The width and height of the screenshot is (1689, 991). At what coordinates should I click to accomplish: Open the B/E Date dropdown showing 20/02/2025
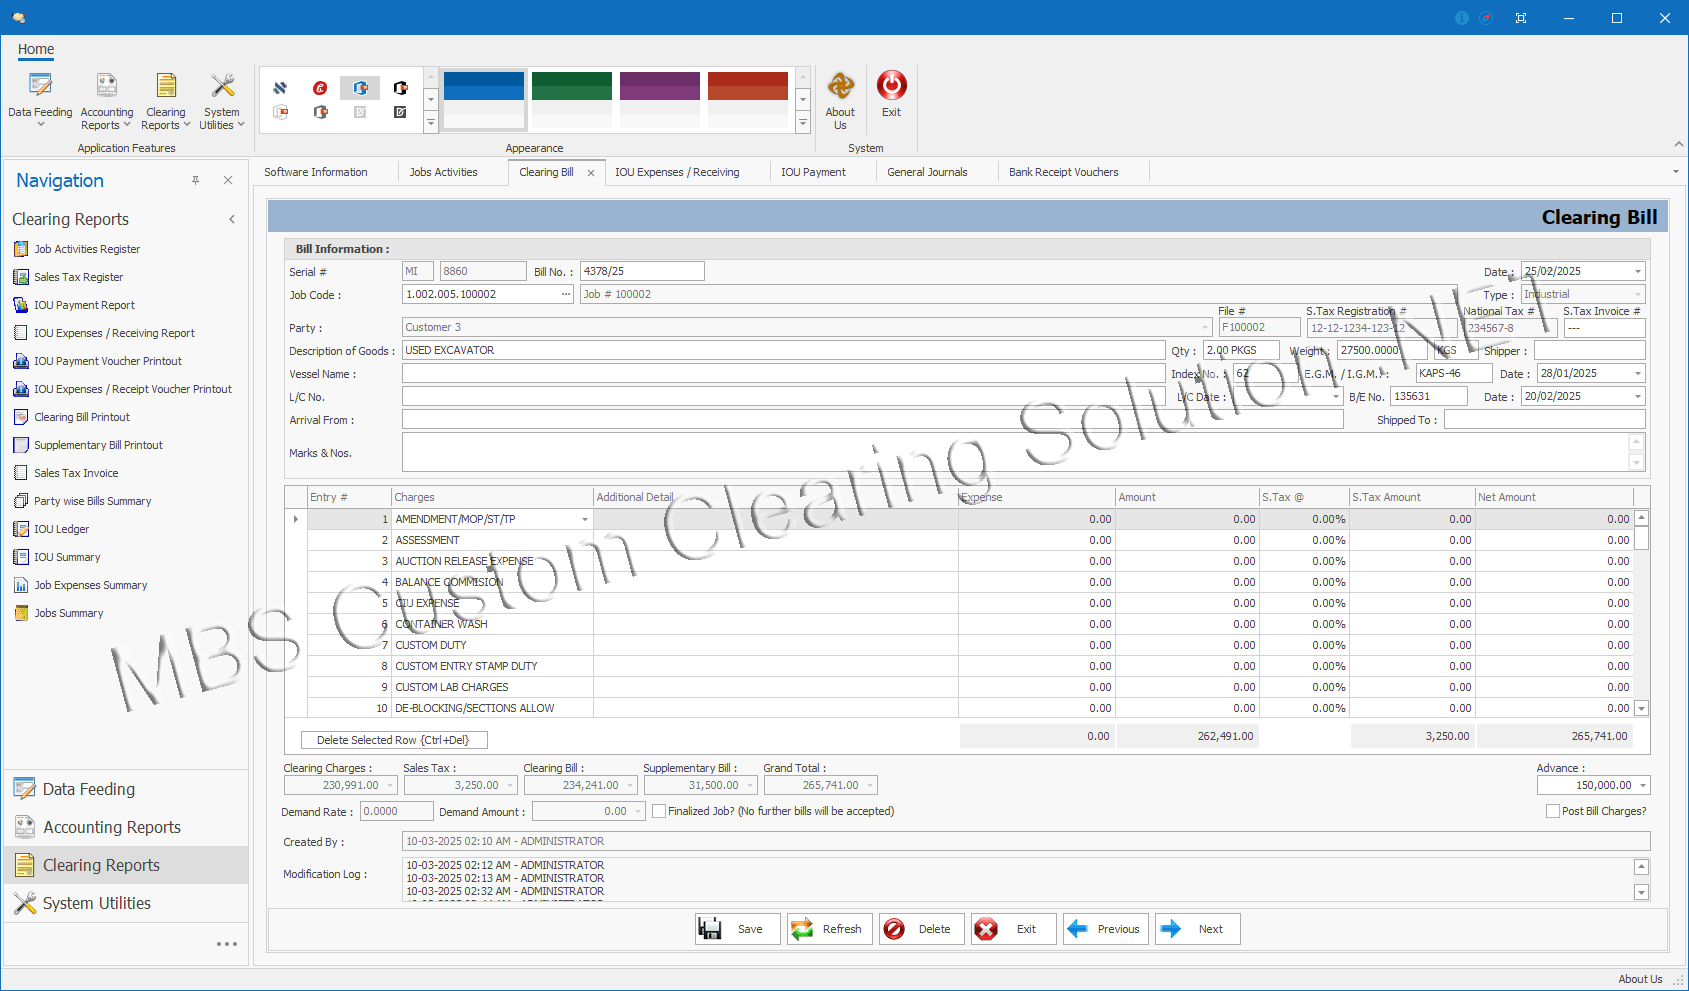[x=1638, y=397]
